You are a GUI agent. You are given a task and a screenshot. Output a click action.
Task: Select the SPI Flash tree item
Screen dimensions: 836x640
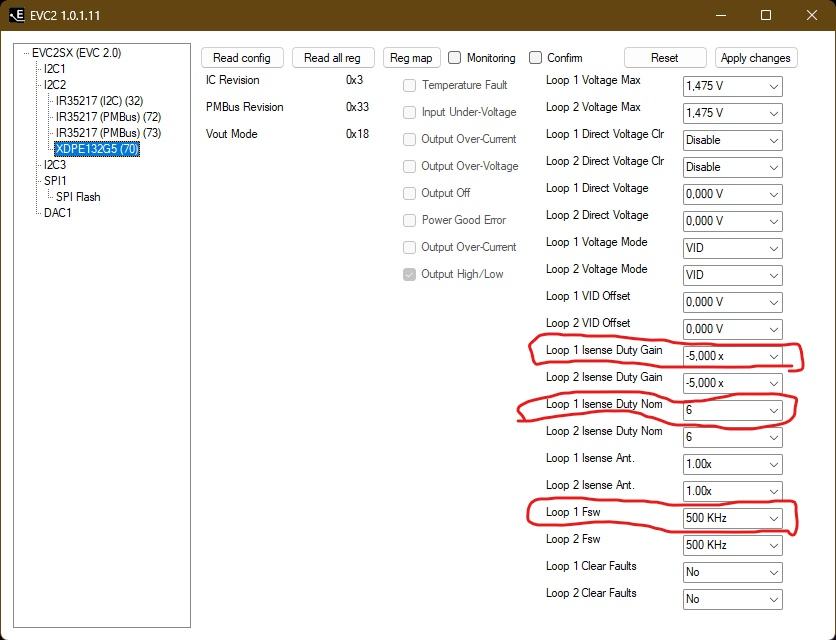pyautogui.click(x=78, y=197)
